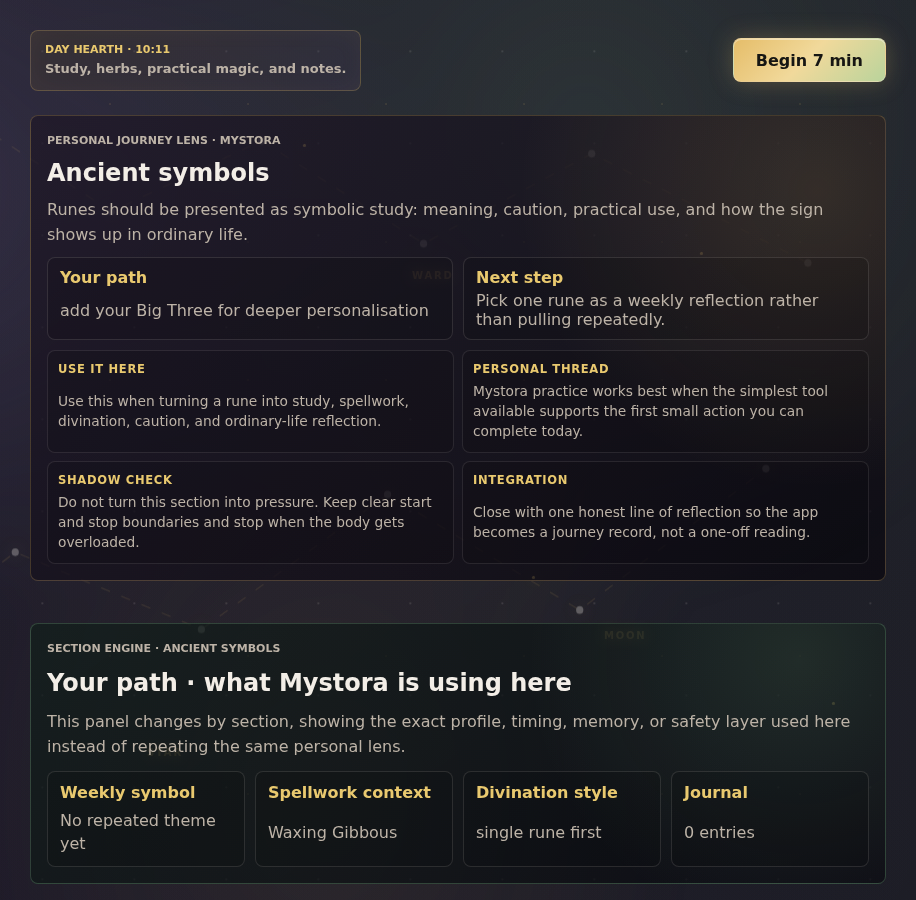Click the Begin 7 min button
This screenshot has height=900, width=916.
pos(809,60)
